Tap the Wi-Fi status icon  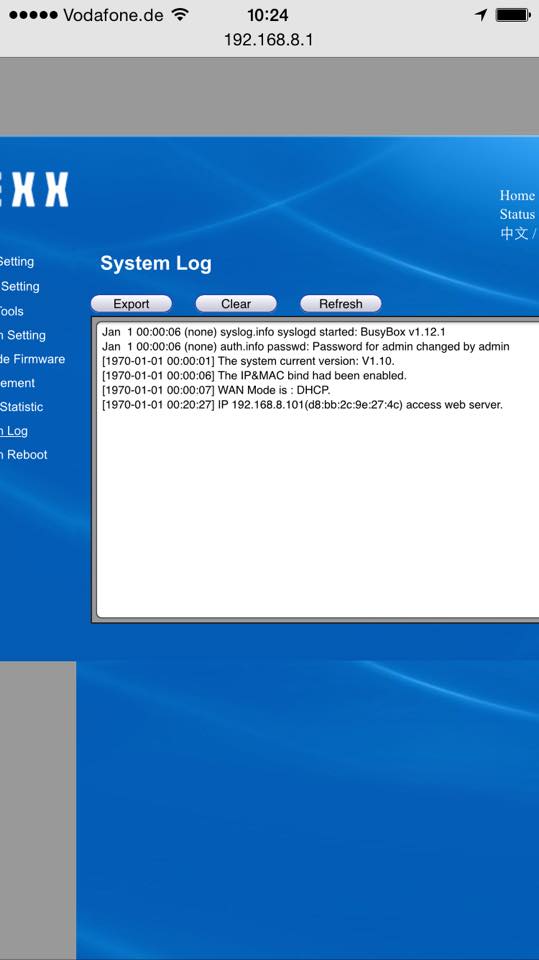180,14
